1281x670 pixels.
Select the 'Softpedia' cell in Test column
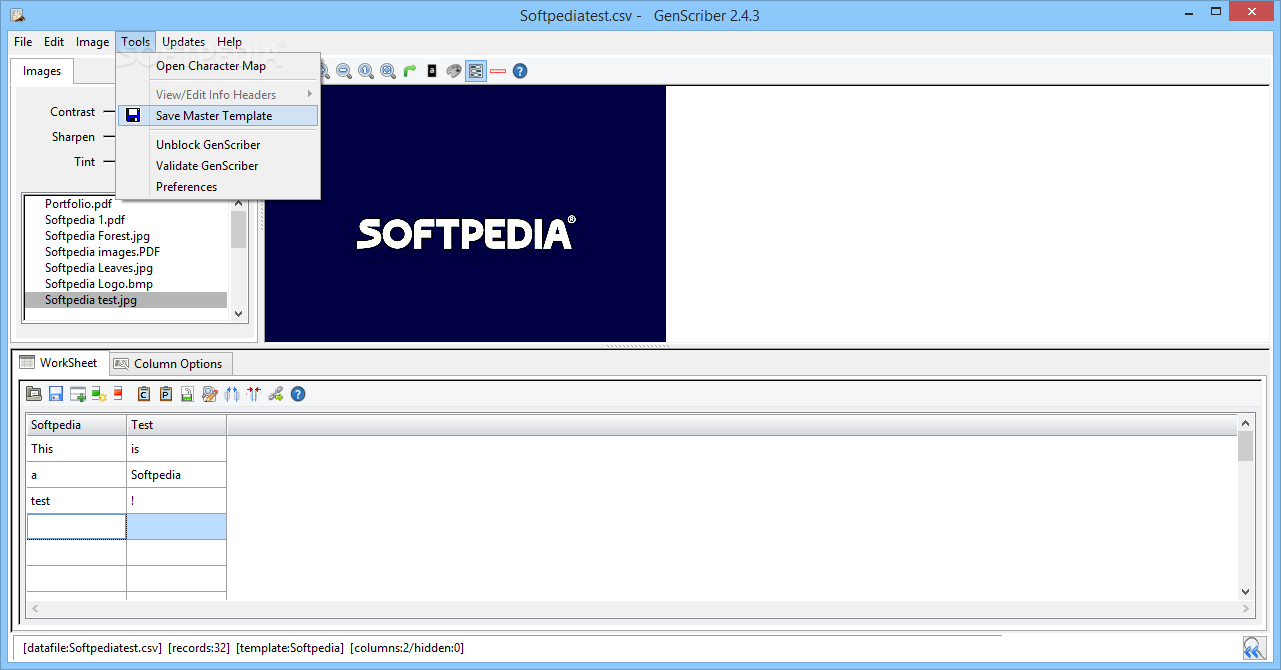point(177,475)
